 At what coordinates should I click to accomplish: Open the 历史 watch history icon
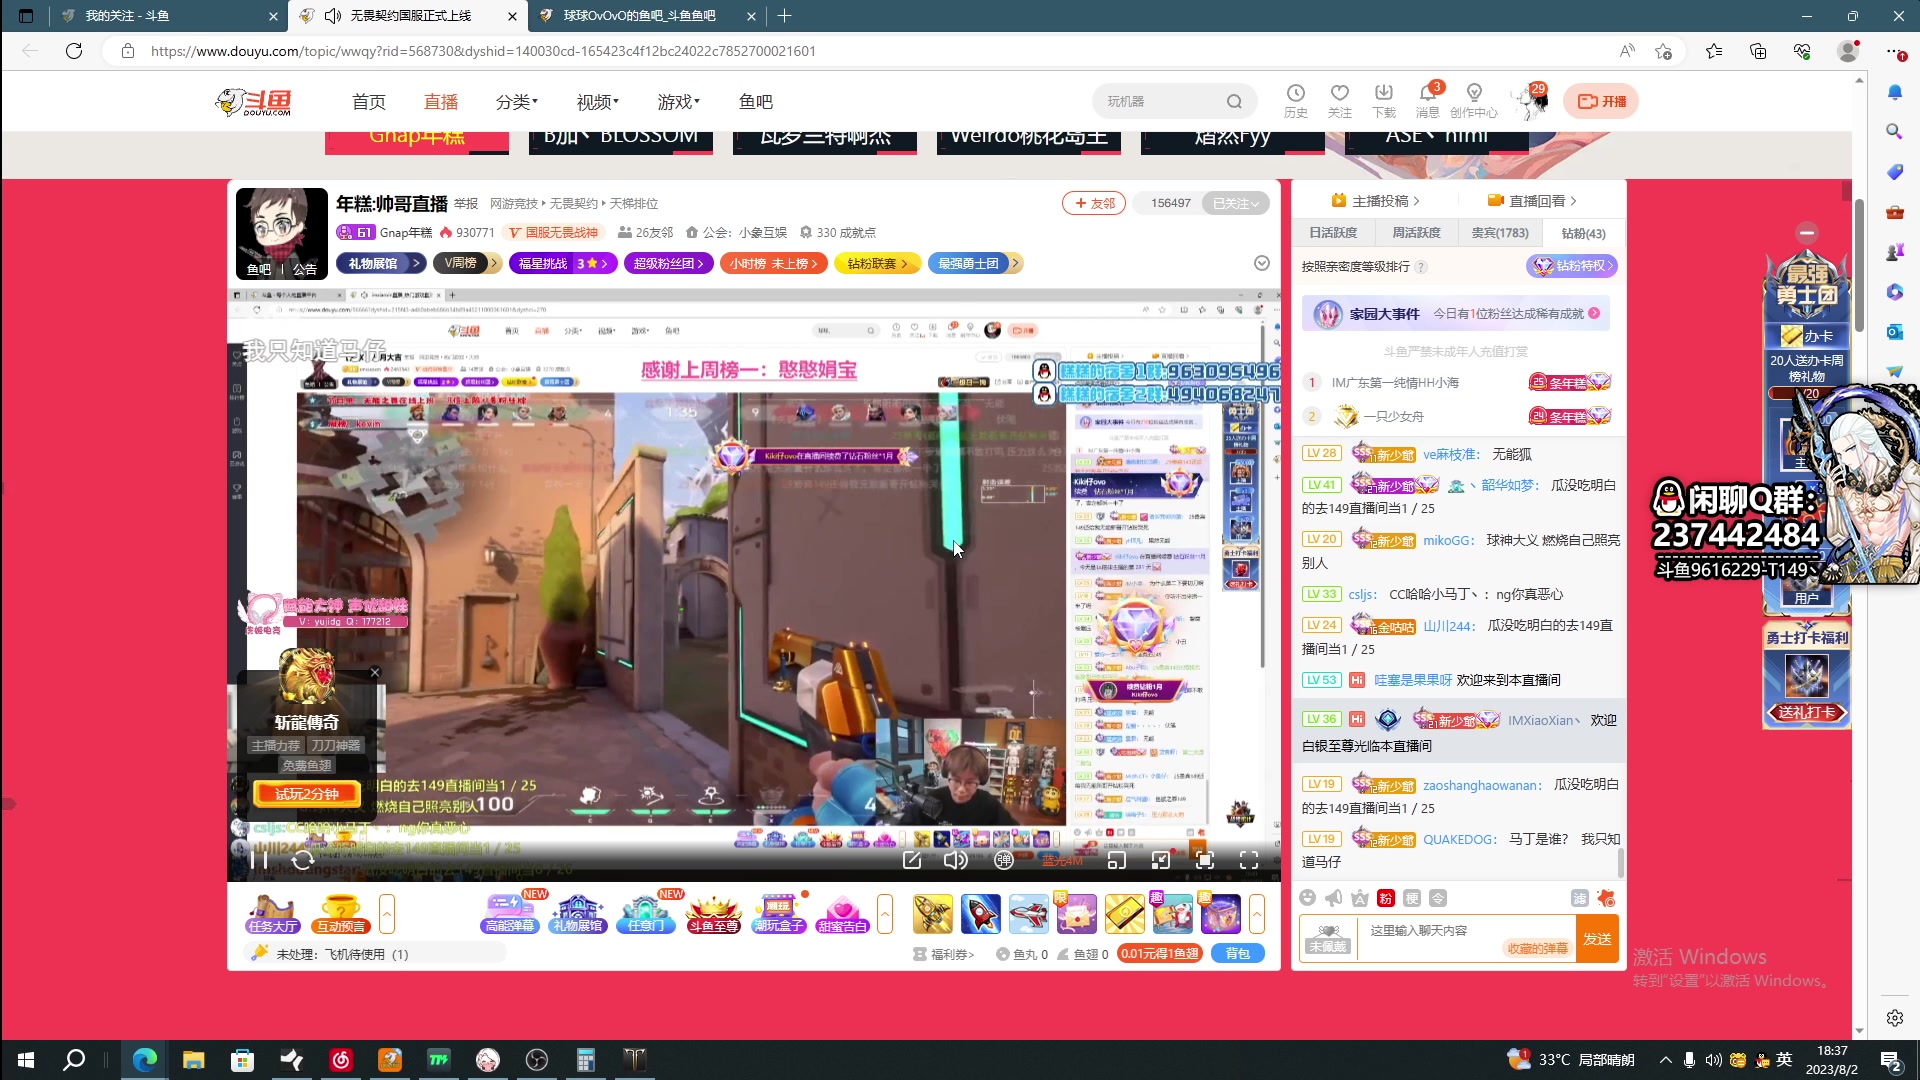pos(1296,101)
